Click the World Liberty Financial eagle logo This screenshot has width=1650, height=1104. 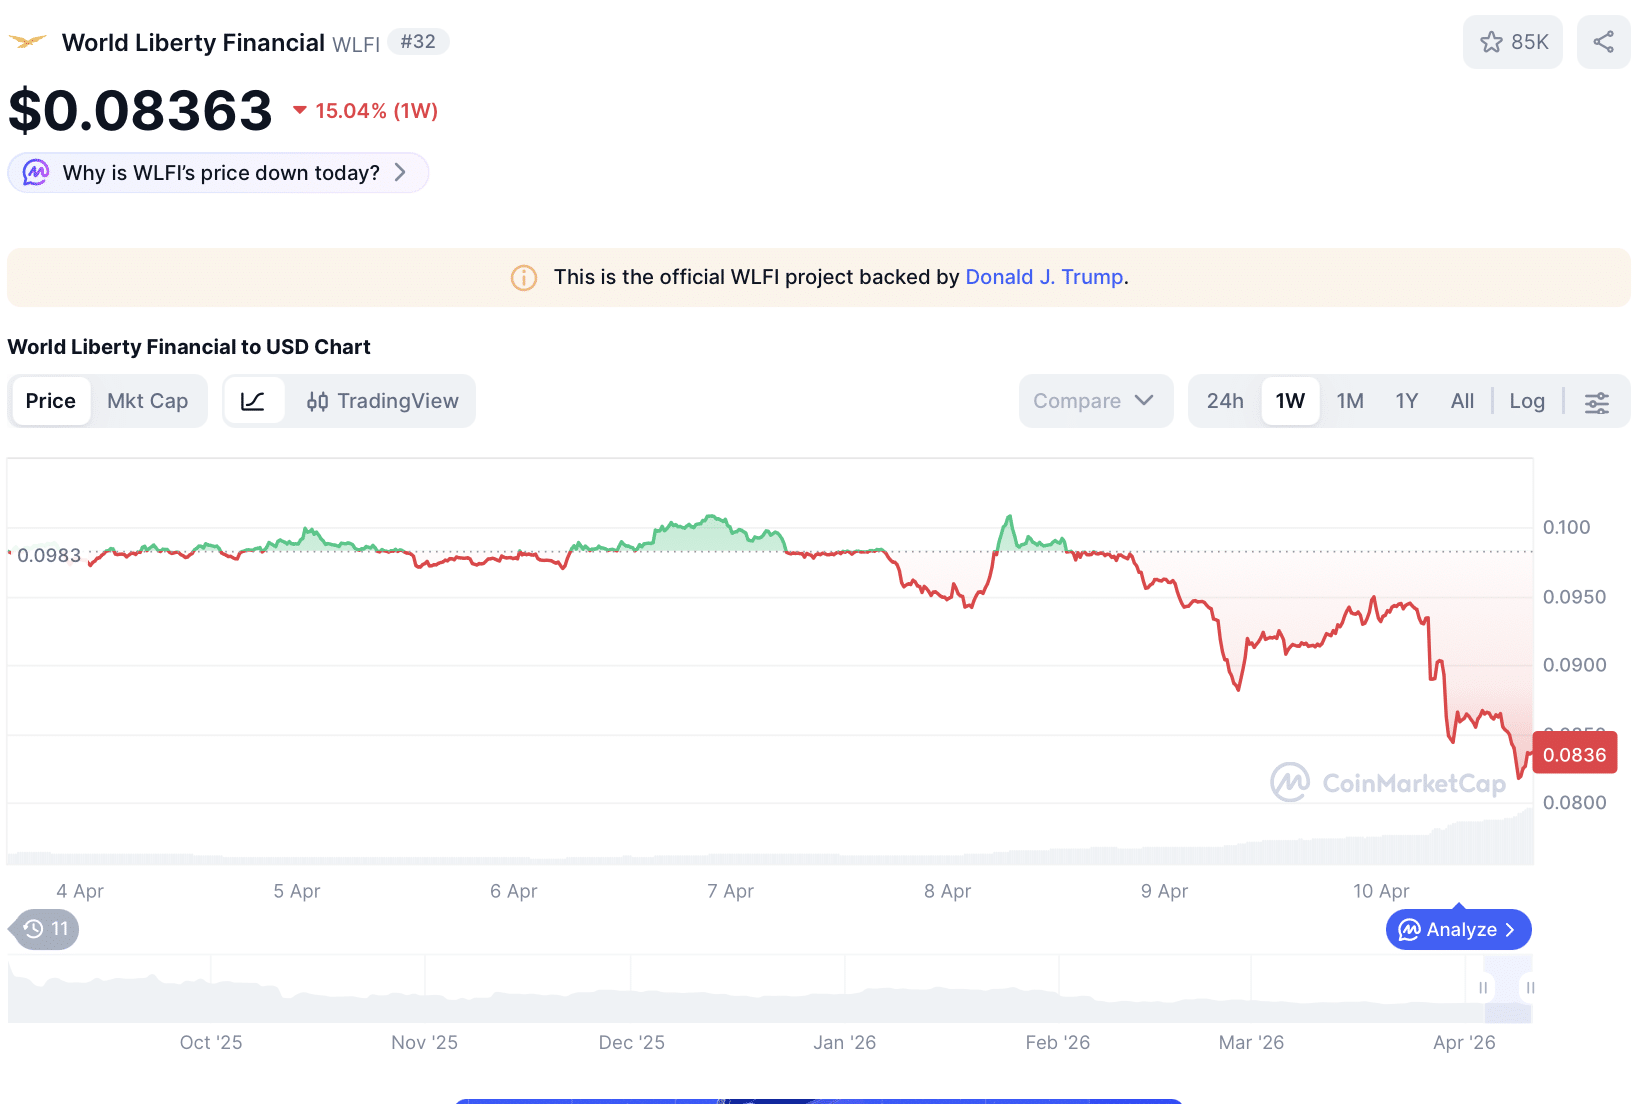(x=28, y=42)
